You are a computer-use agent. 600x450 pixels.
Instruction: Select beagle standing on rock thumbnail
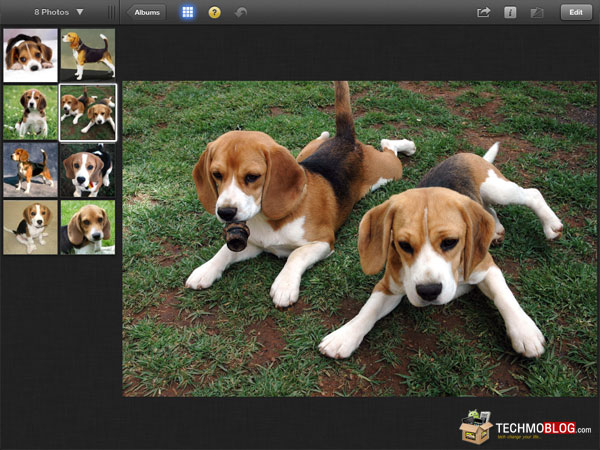(31, 170)
